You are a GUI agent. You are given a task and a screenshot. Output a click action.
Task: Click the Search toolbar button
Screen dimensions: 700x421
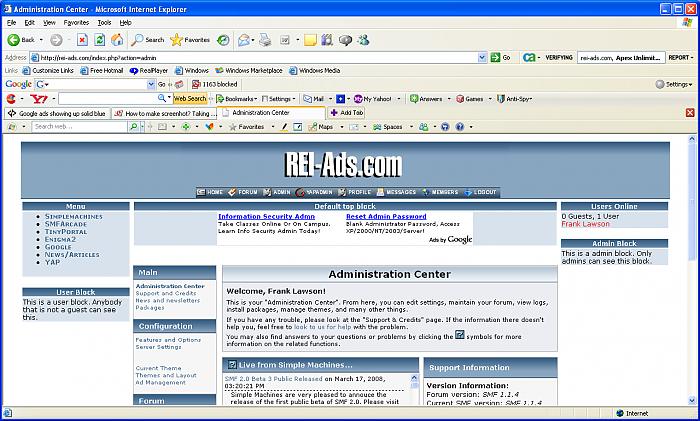[x=148, y=40]
